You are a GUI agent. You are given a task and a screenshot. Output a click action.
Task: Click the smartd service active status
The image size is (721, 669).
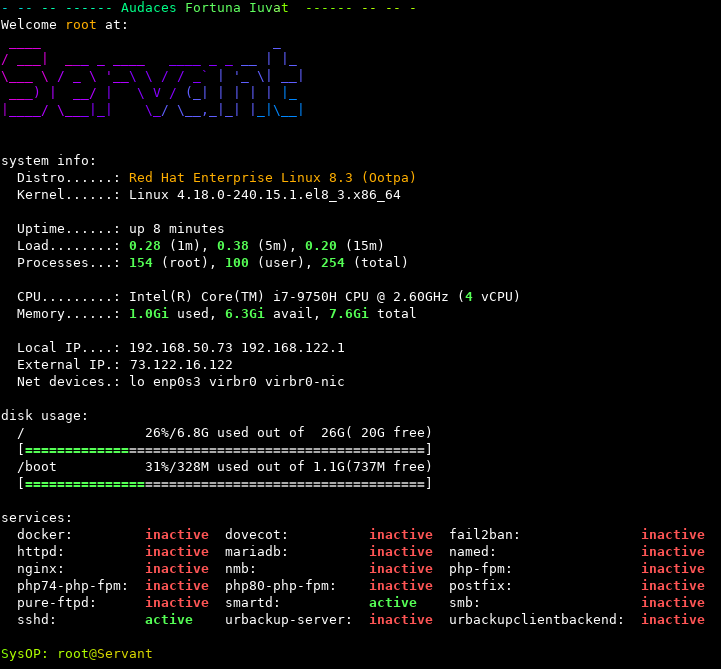pos(393,603)
